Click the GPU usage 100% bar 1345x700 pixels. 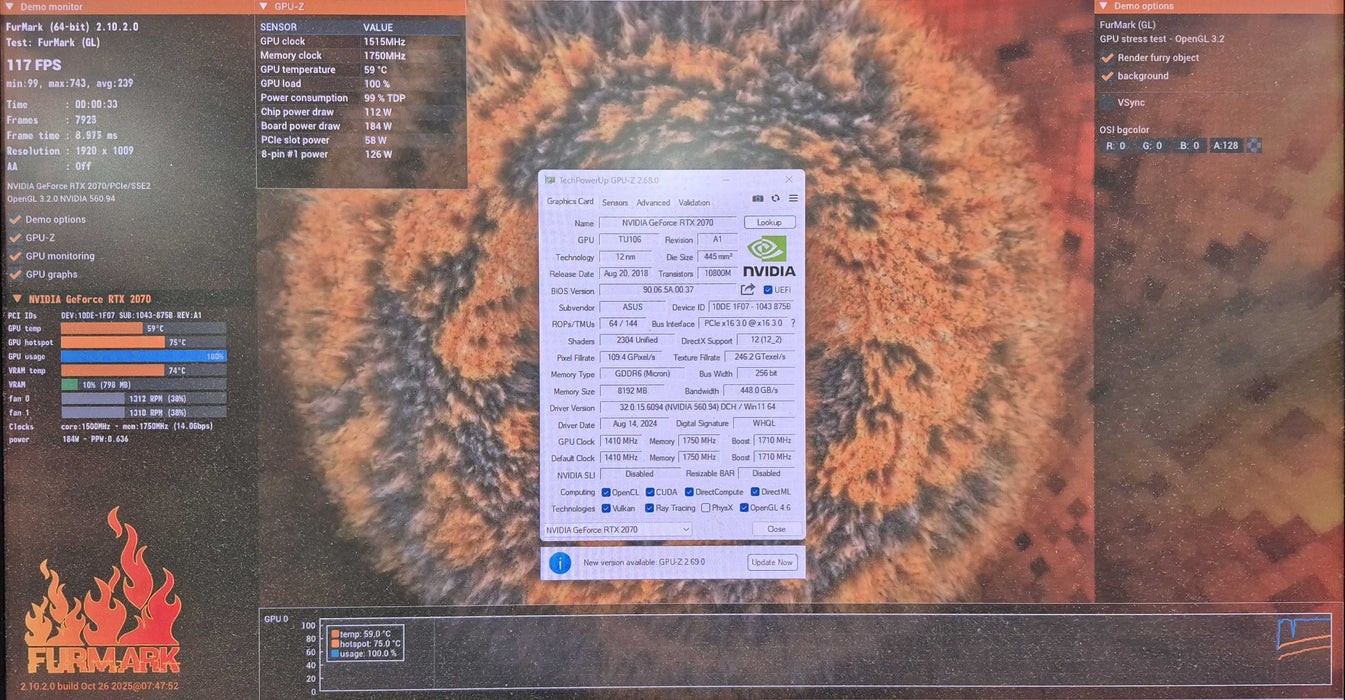coord(144,356)
